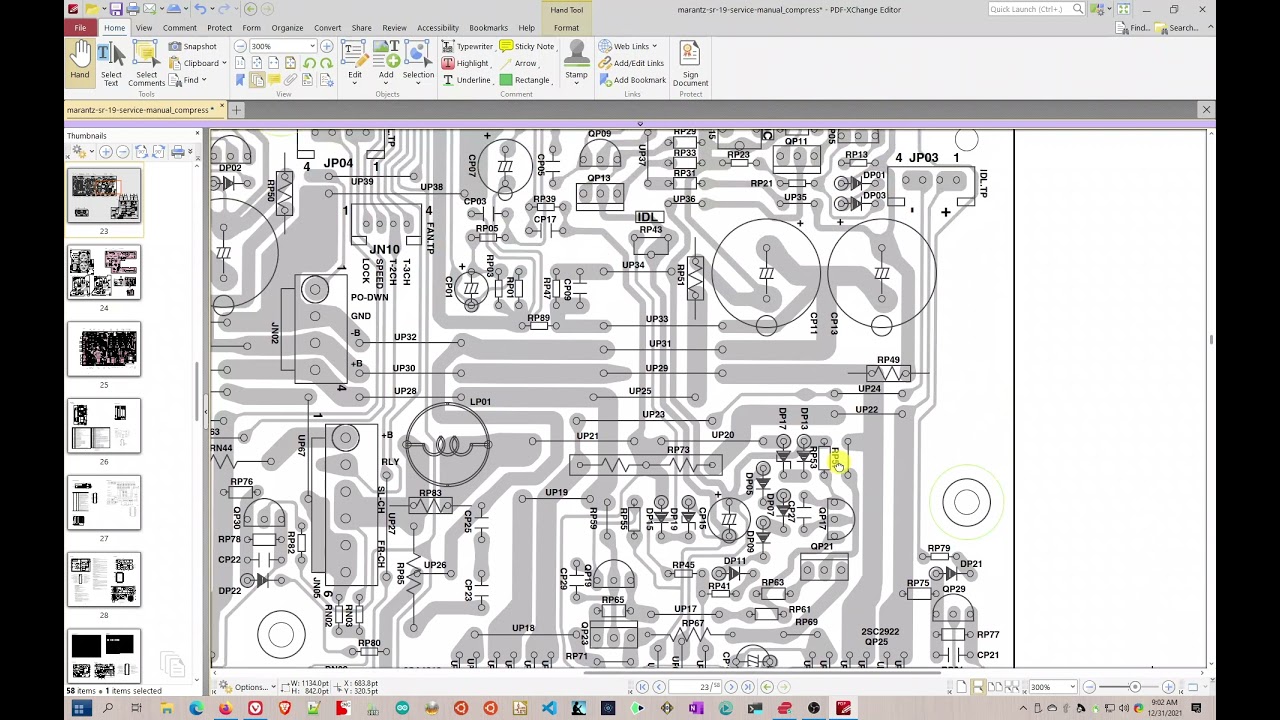Rotate the view clockwise in the ribbon
This screenshot has height=720, width=1280.
(326, 63)
